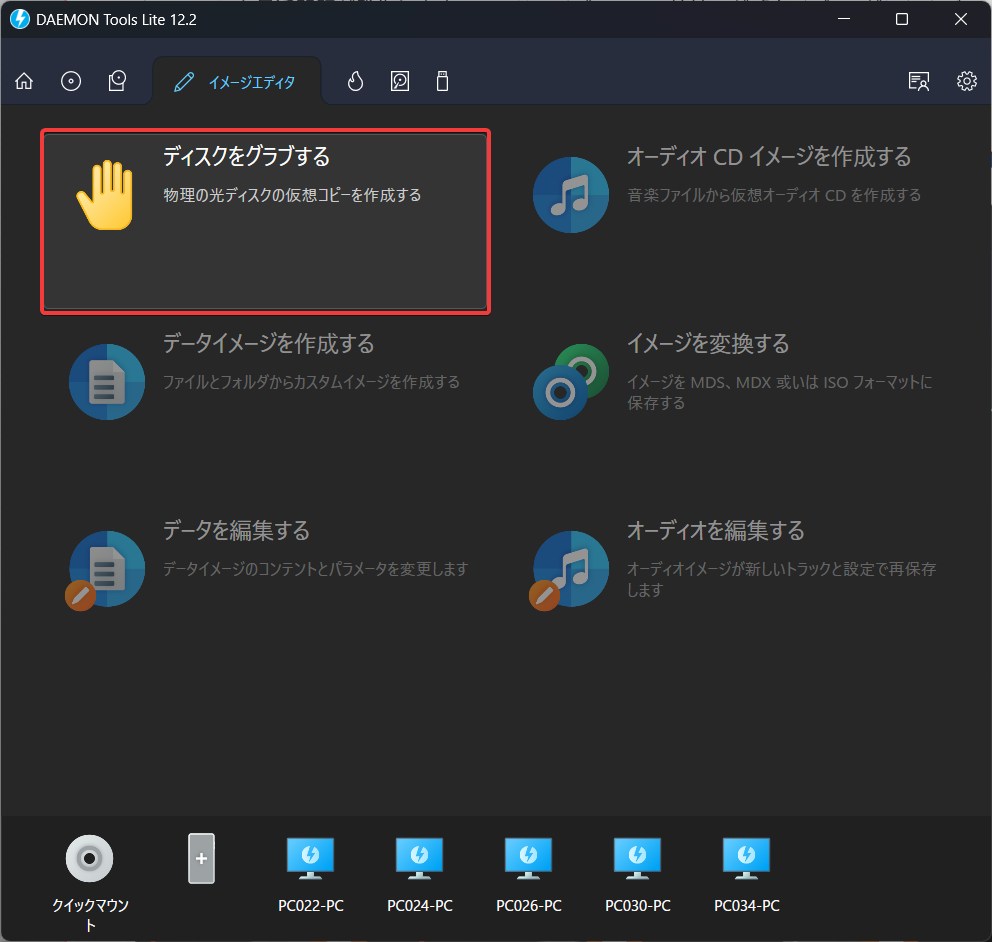Click the audio CD music note icon
This screenshot has width=992, height=942.
pyautogui.click(x=571, y=195)
